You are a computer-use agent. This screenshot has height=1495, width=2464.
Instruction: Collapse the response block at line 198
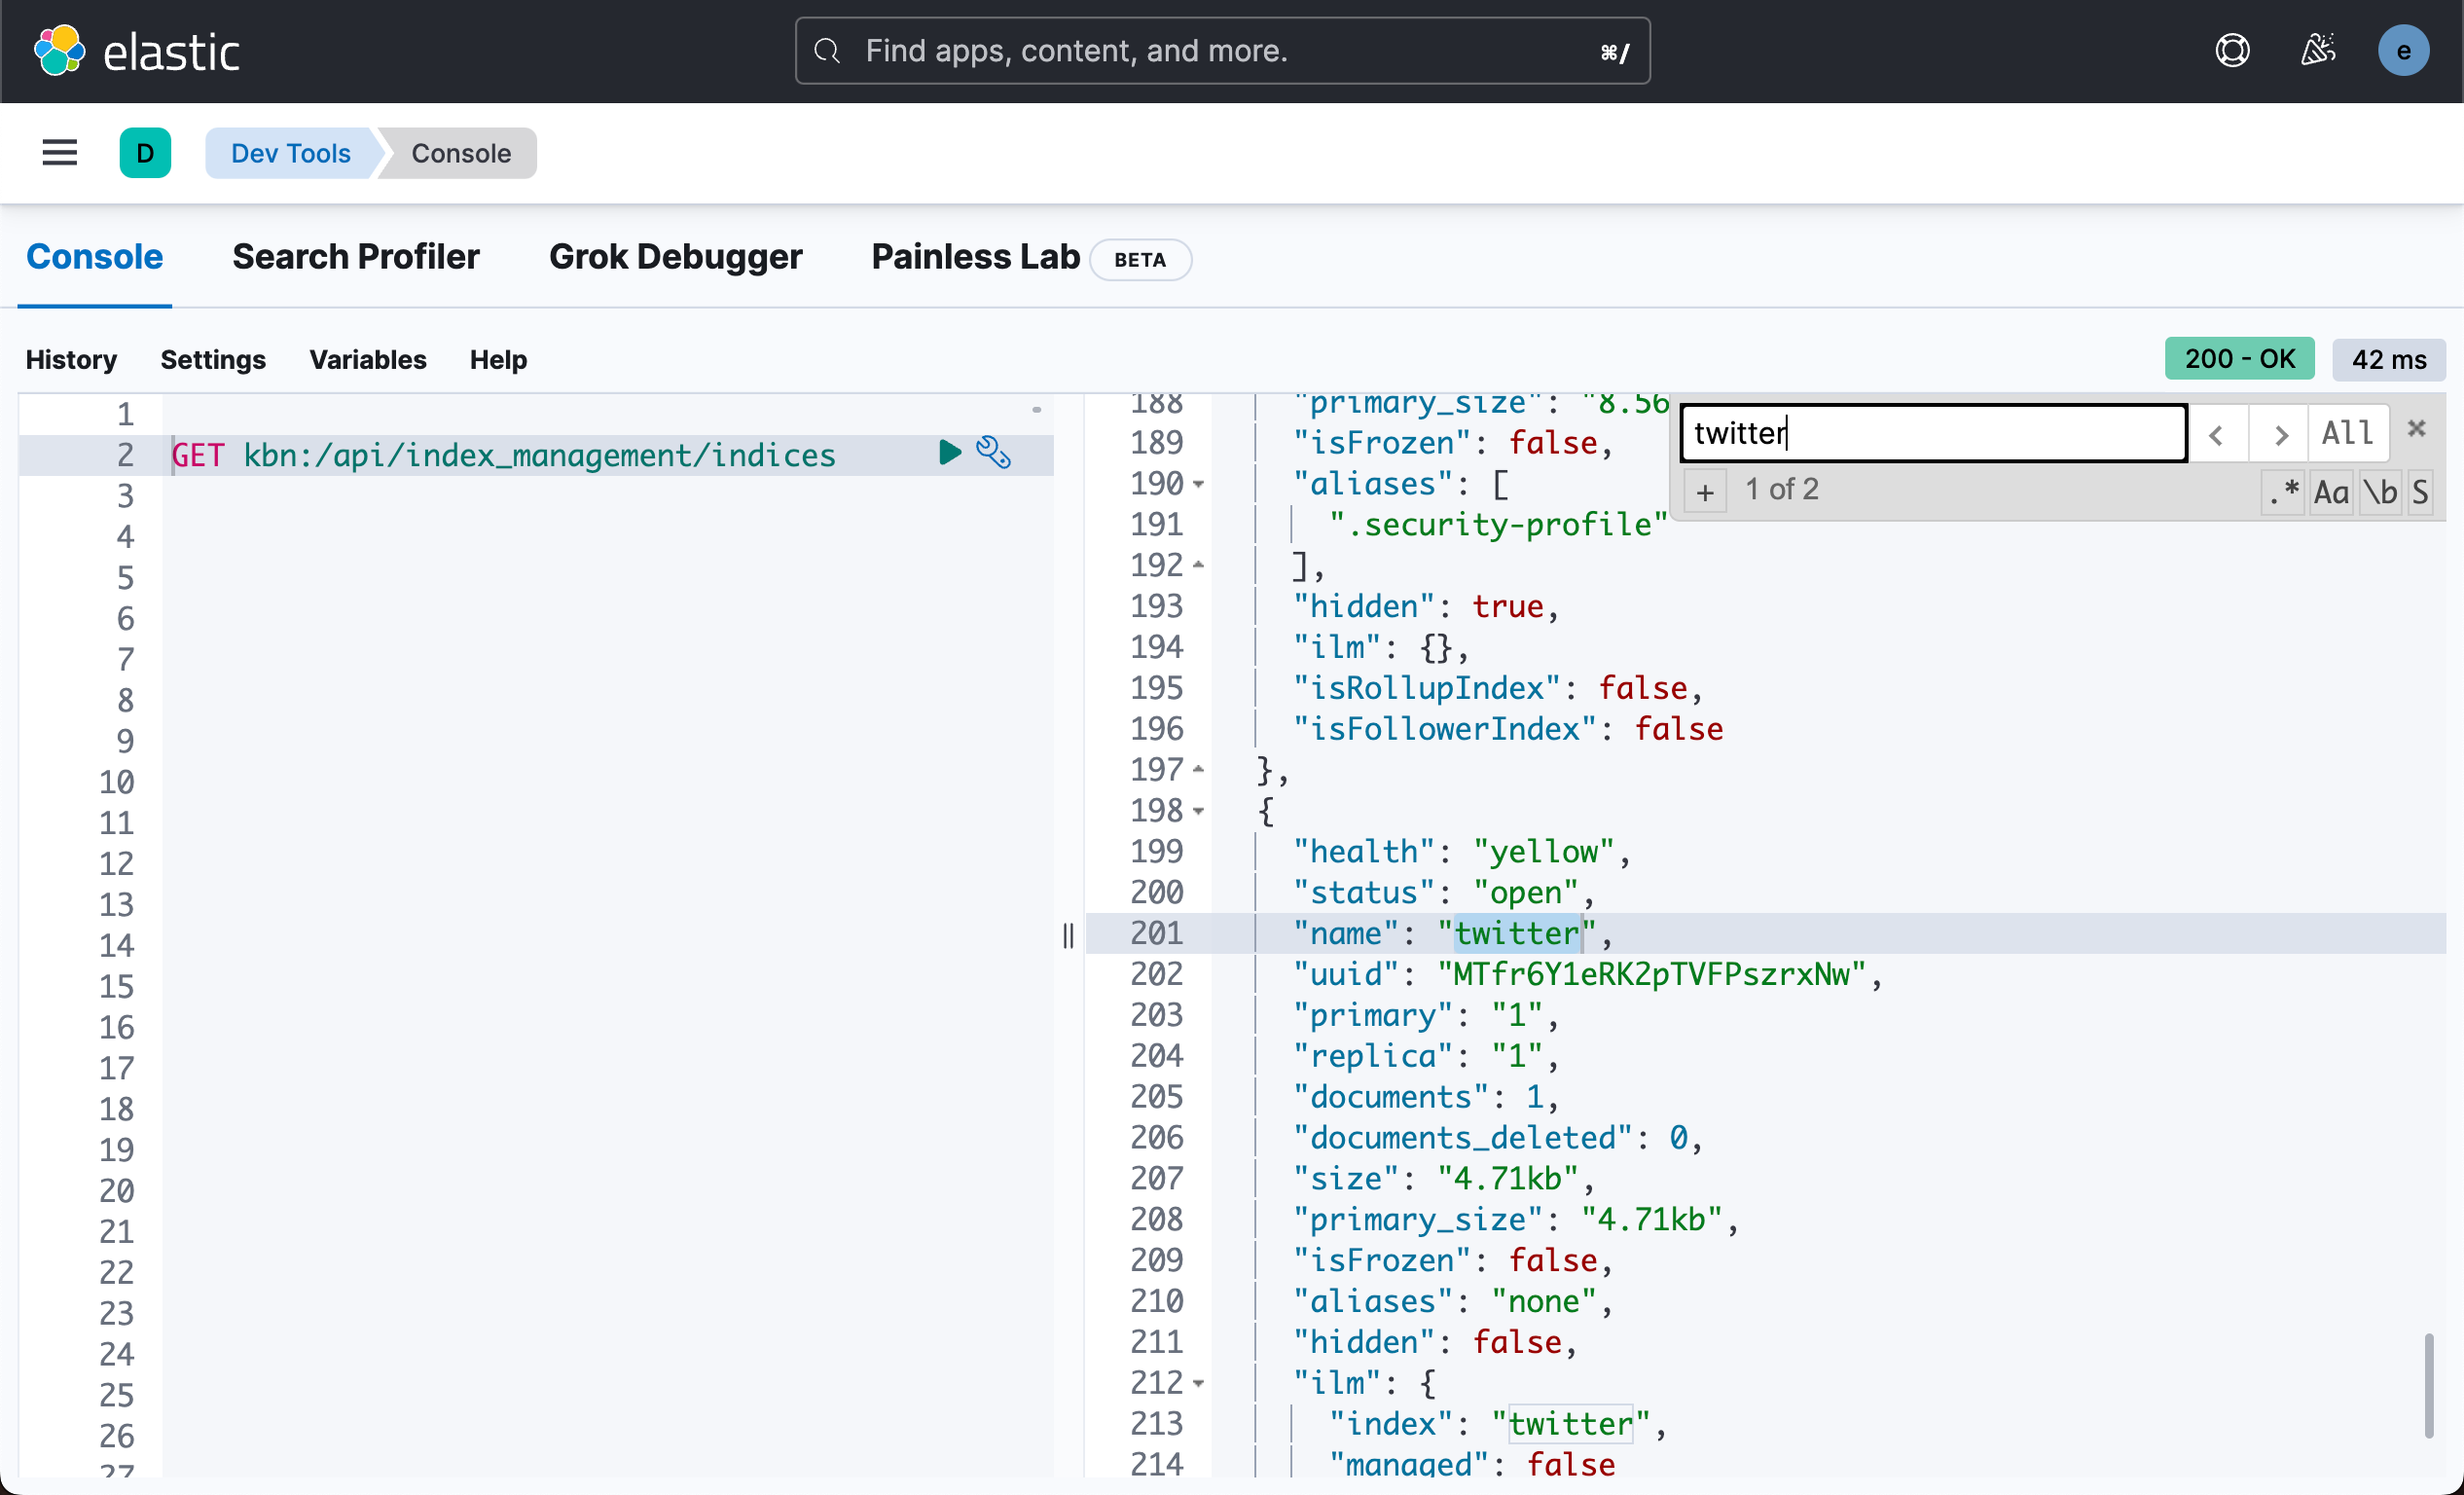[1199, 811]
